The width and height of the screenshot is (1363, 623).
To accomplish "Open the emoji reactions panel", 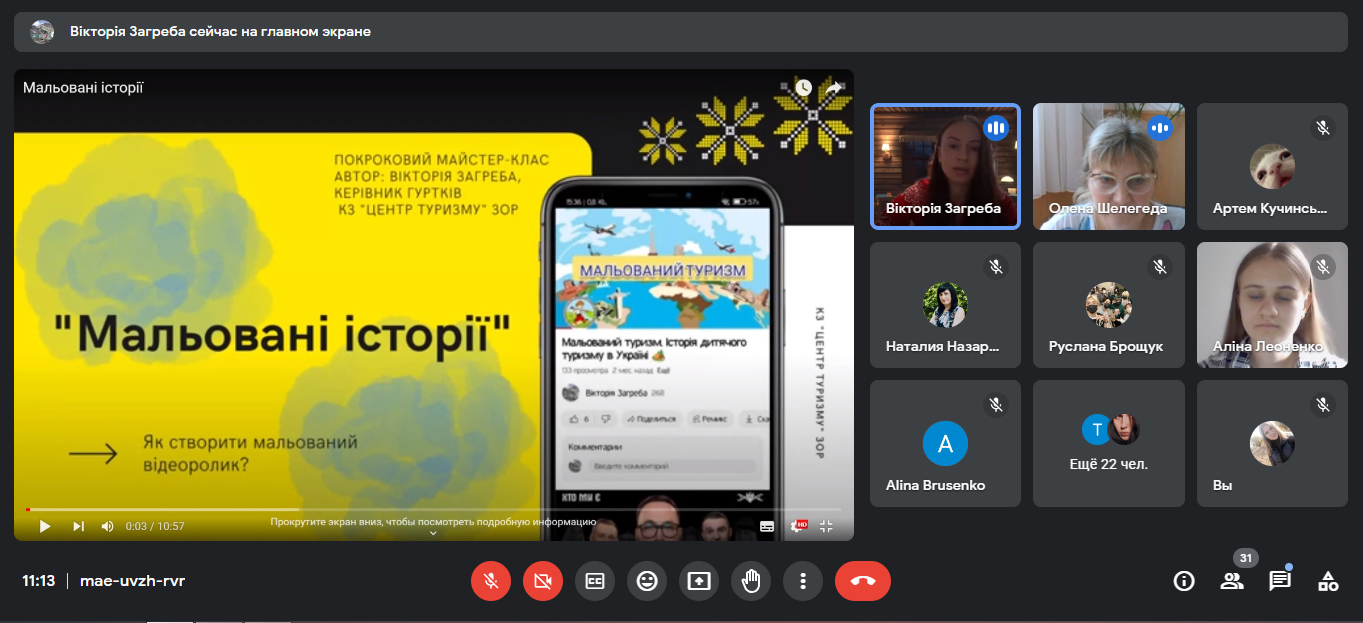I will point(647,581).
